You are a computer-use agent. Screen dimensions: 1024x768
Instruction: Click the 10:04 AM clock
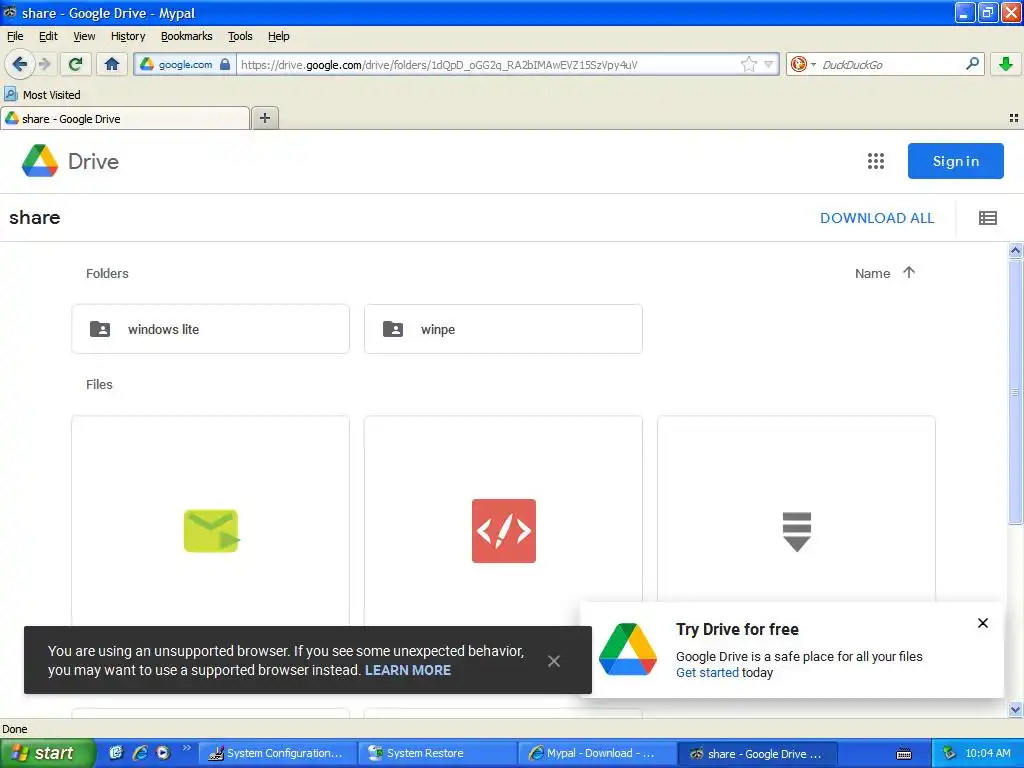click(x=987, y=754)
